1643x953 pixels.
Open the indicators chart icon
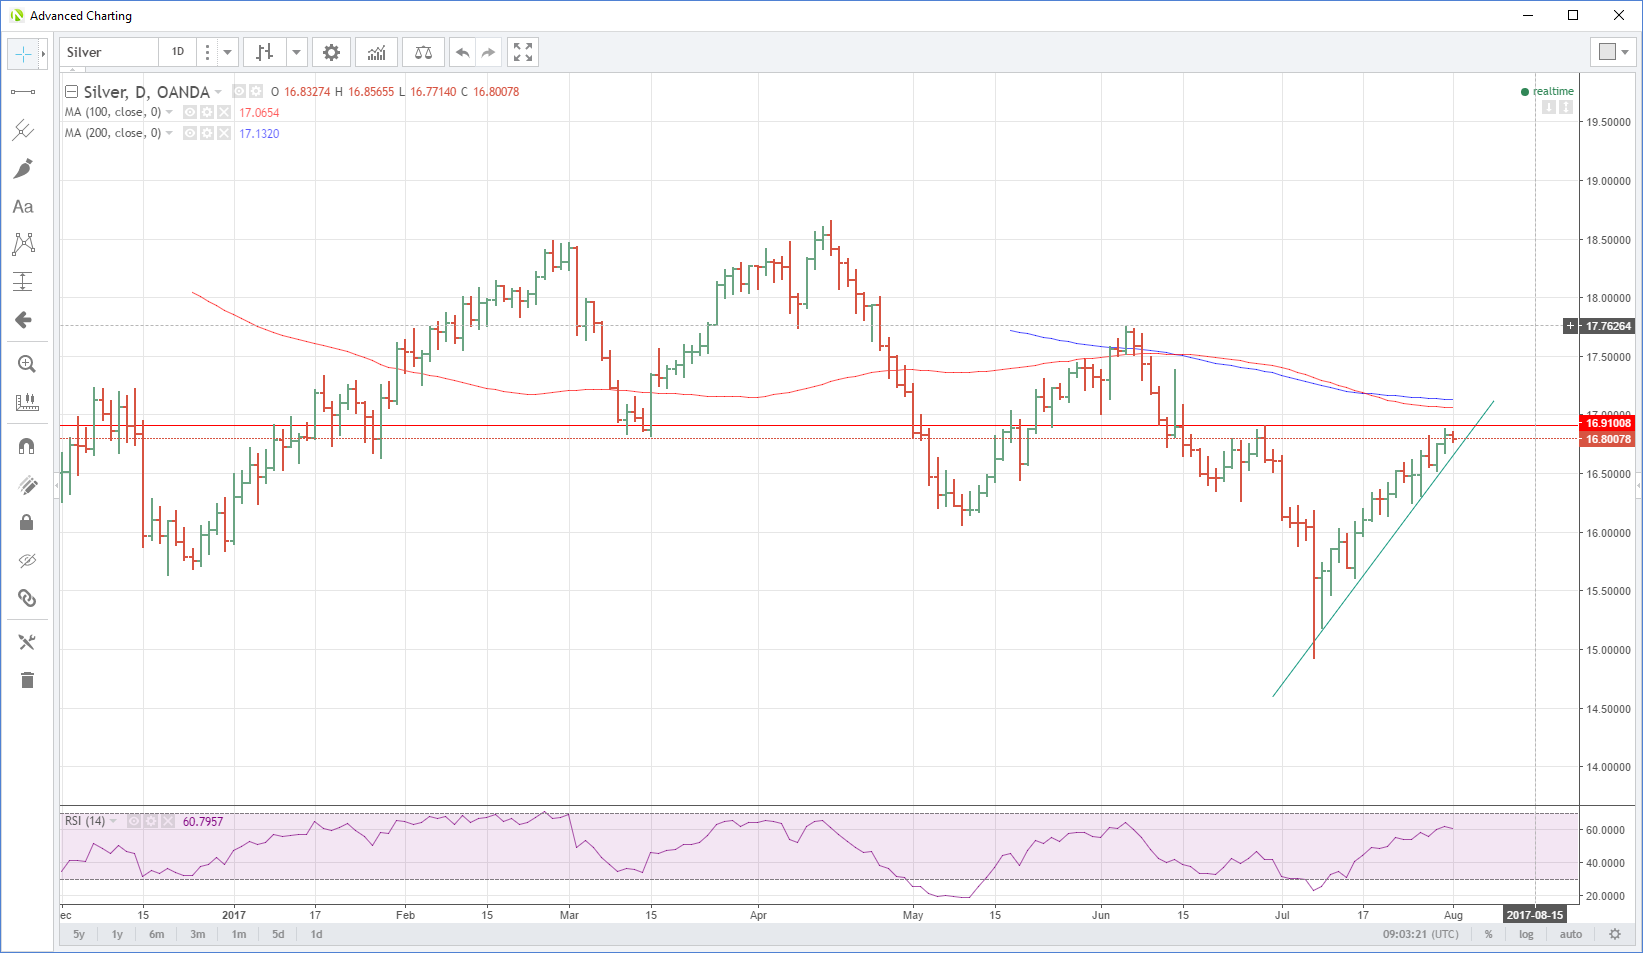(377, 52)
